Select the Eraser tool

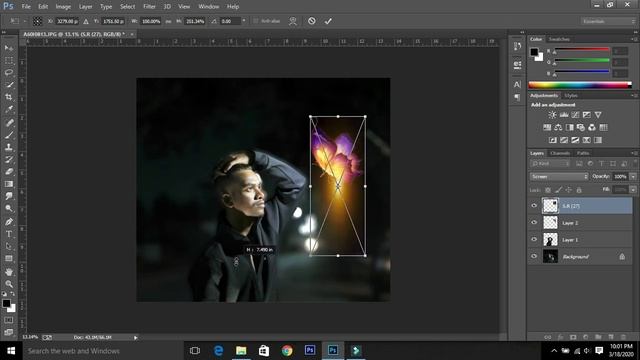tap(9, 171)
